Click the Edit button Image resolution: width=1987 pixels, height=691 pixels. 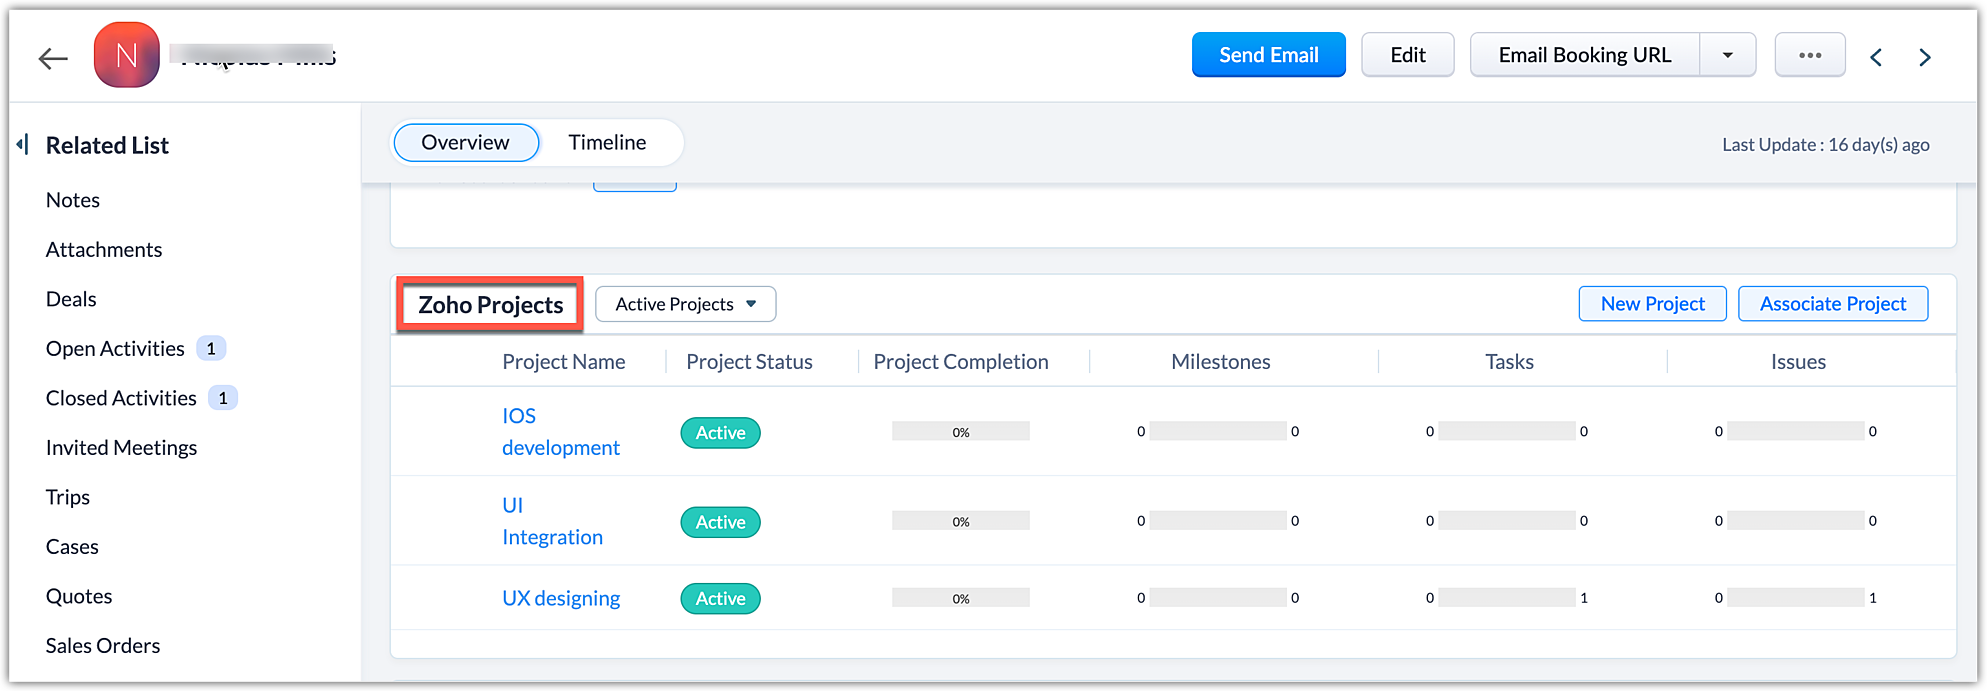(1407, 55)
